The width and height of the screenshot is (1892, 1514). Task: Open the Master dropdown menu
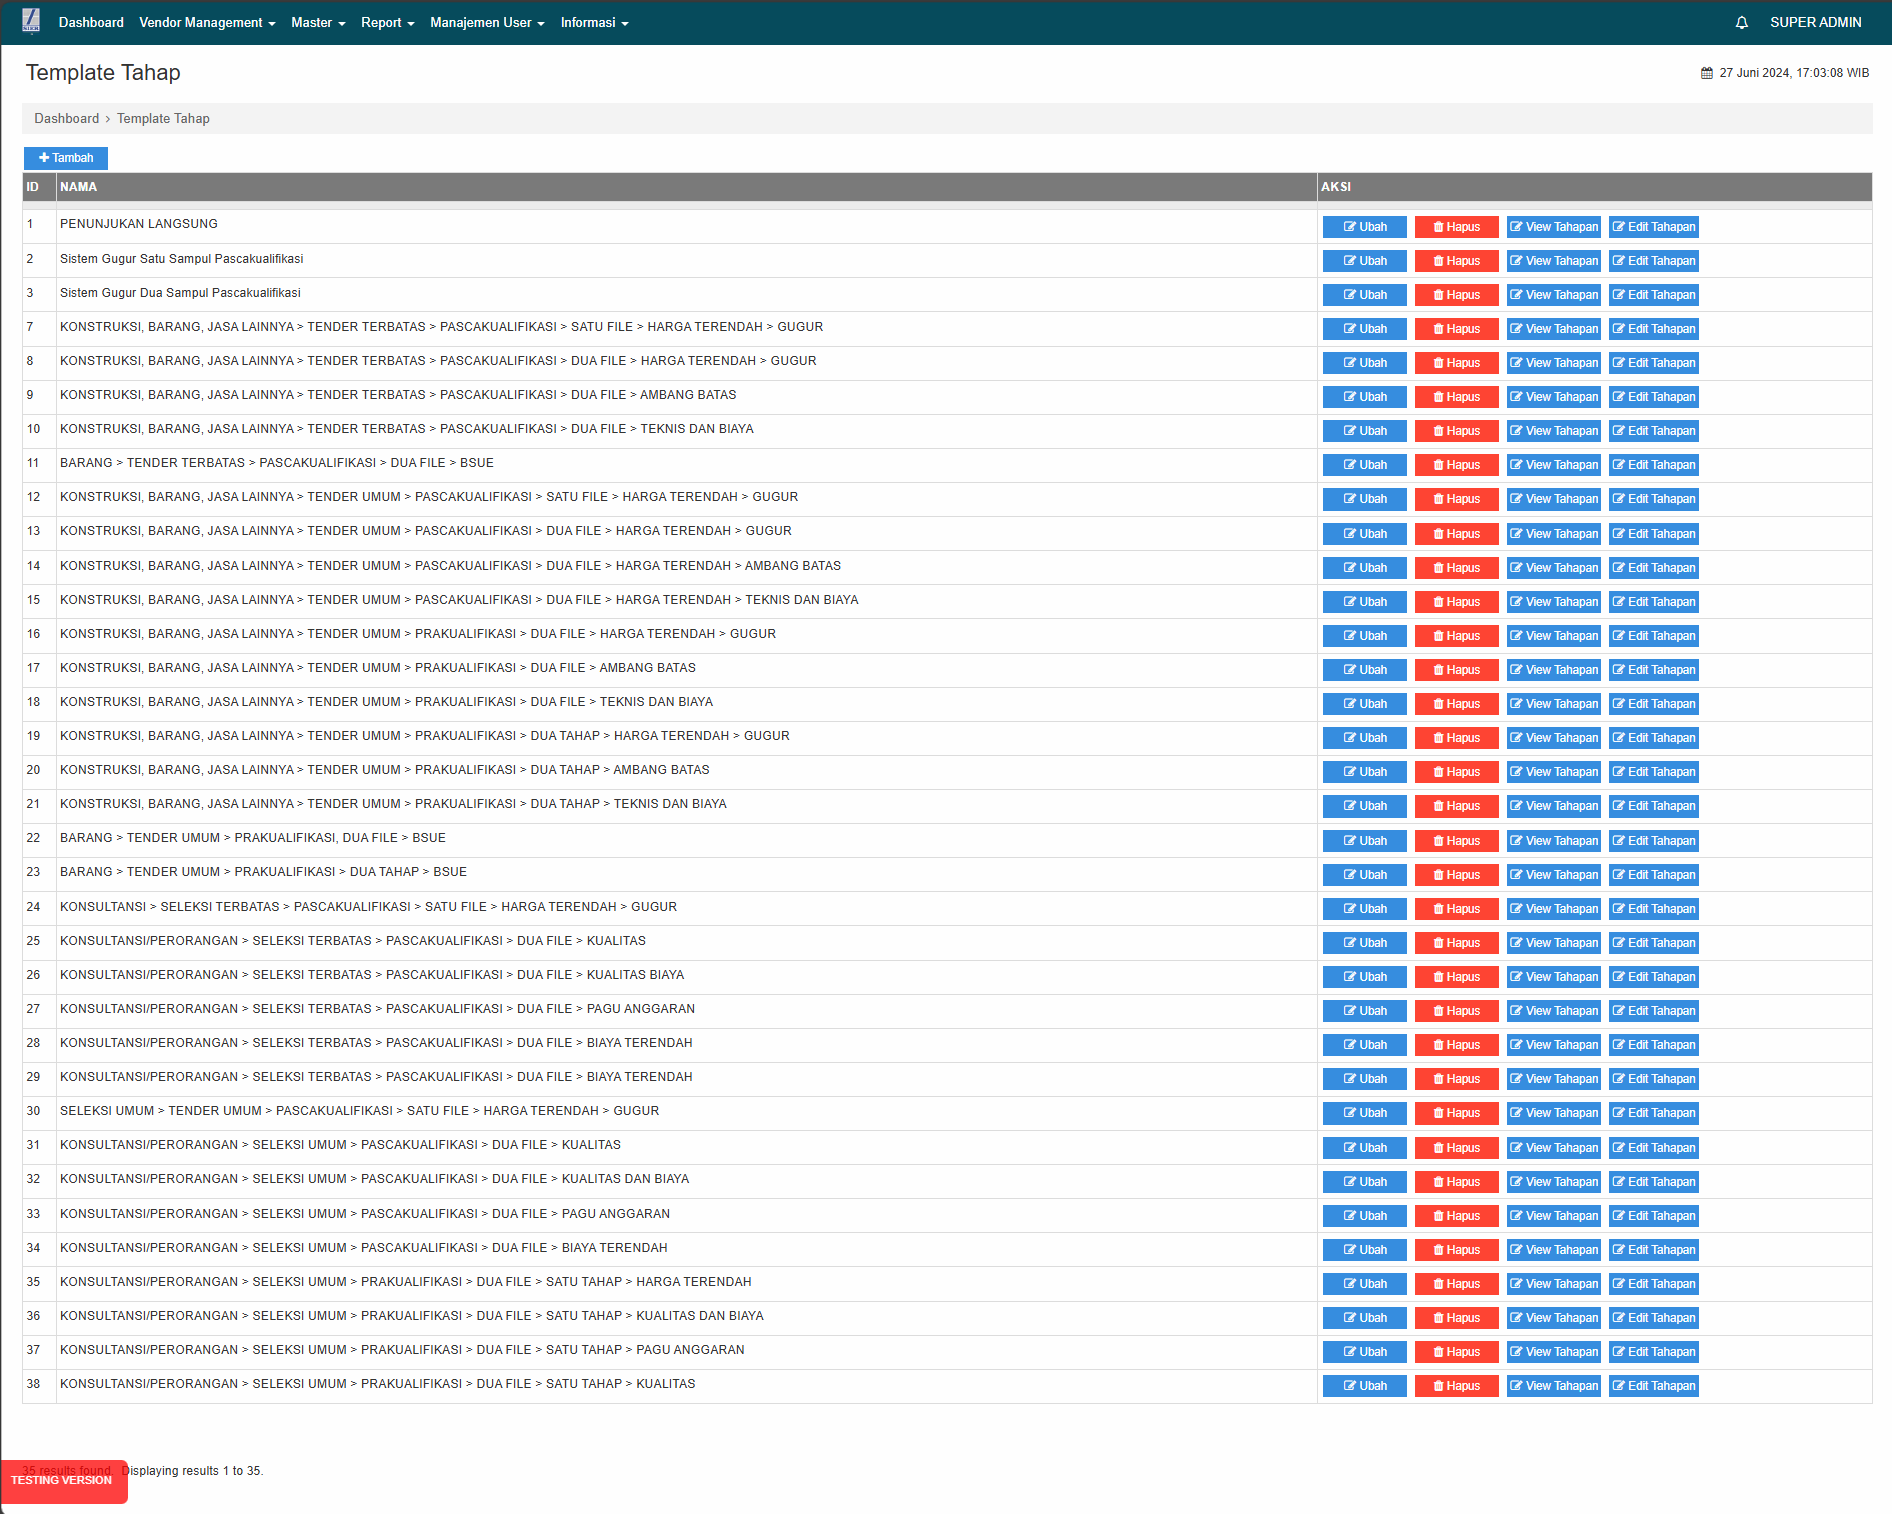318,23
